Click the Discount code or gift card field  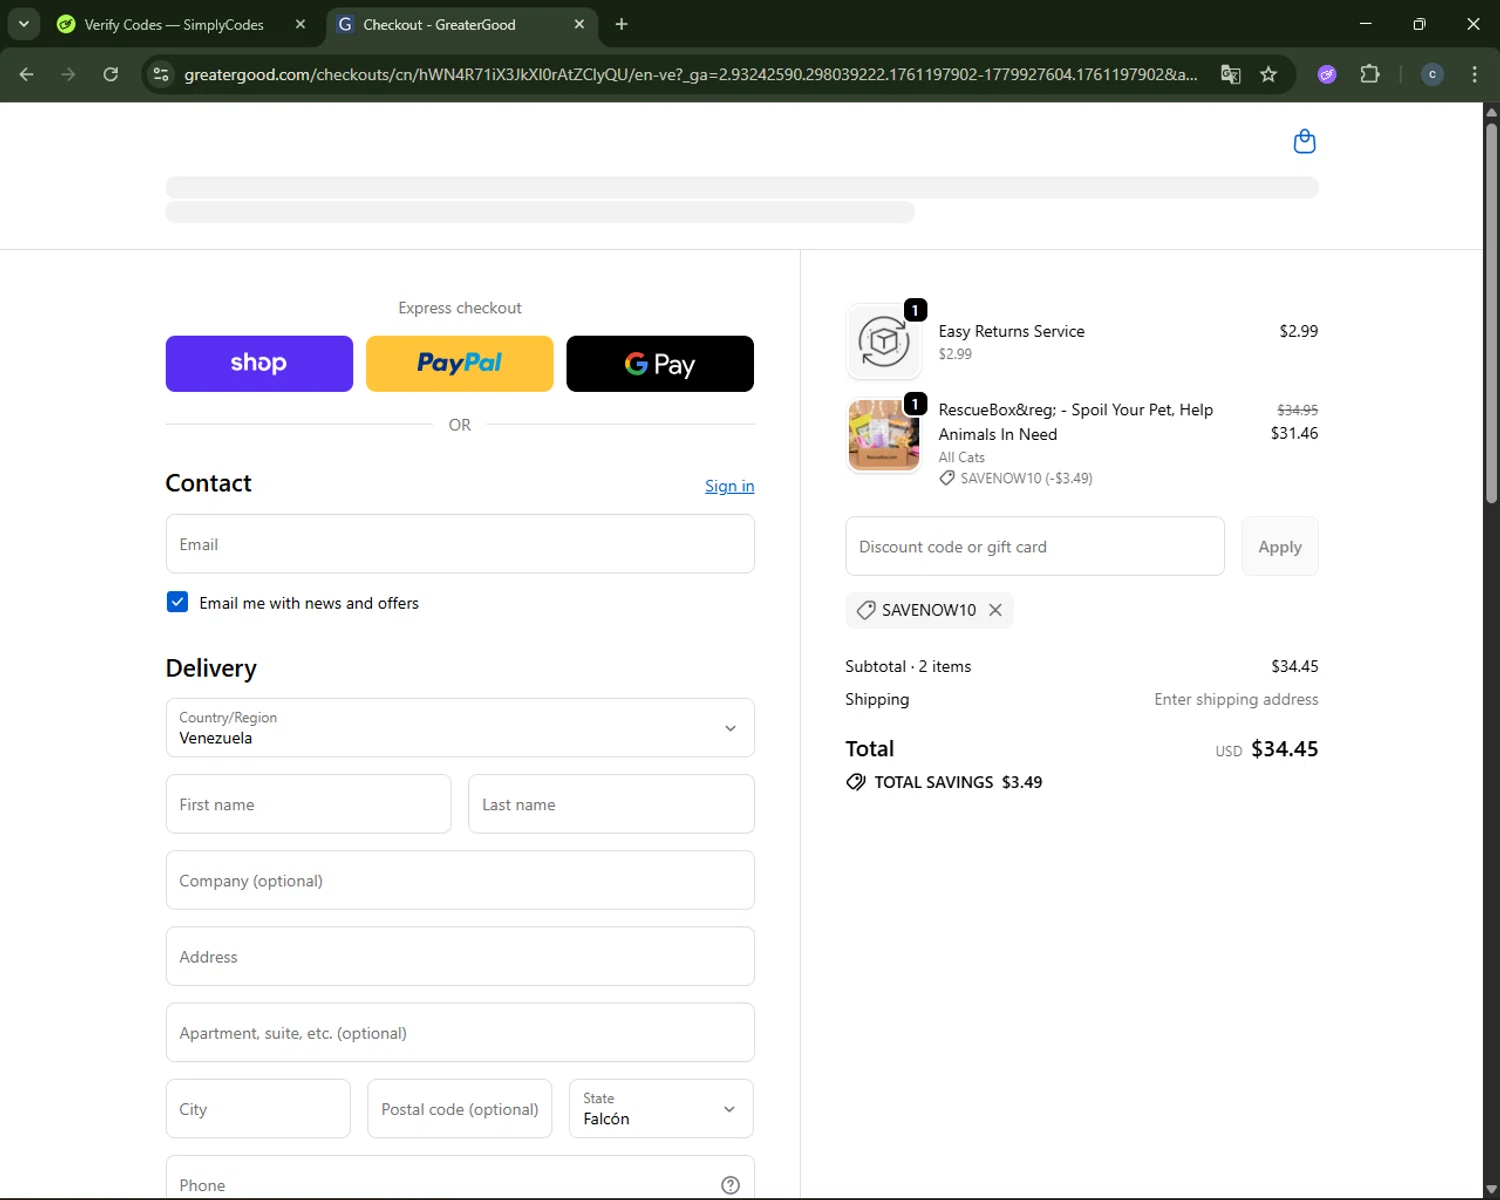coord(1035,547)
